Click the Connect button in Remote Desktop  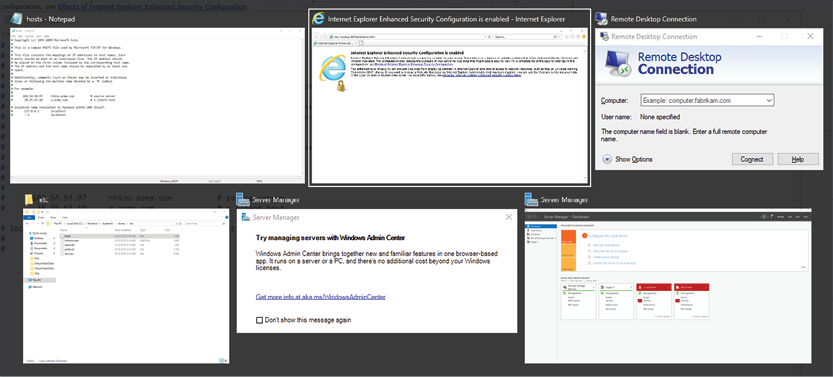point(752,159)
